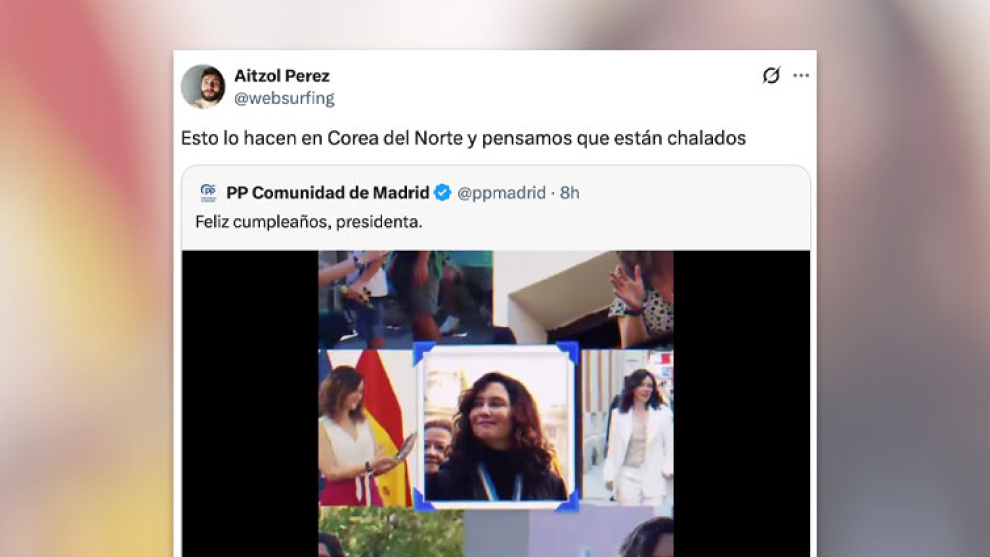Click the photo with the Spanish flag

coord(366,428)
